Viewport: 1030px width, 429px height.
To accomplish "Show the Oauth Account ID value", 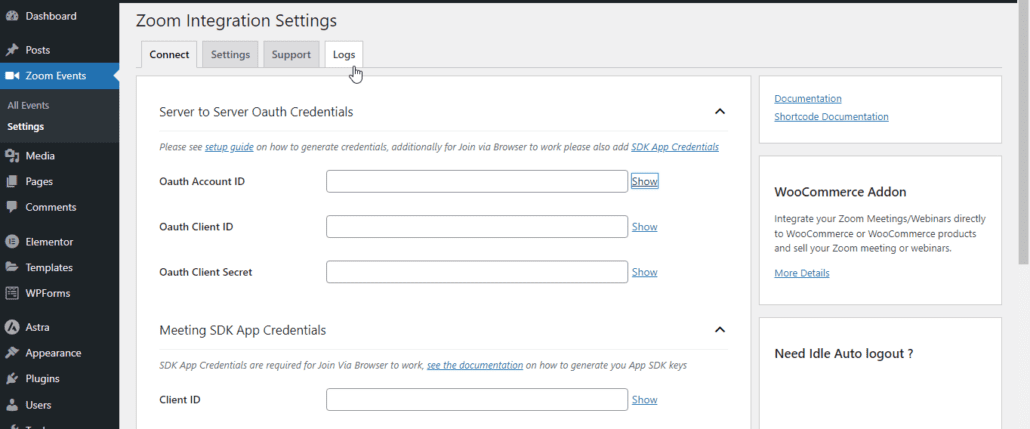I will [644, 181].
